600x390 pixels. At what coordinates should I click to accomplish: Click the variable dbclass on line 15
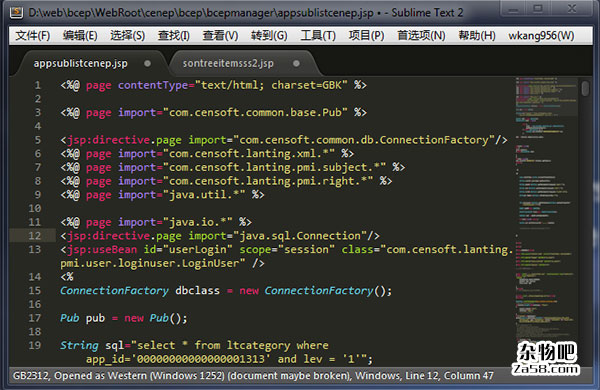coord(197,291)
